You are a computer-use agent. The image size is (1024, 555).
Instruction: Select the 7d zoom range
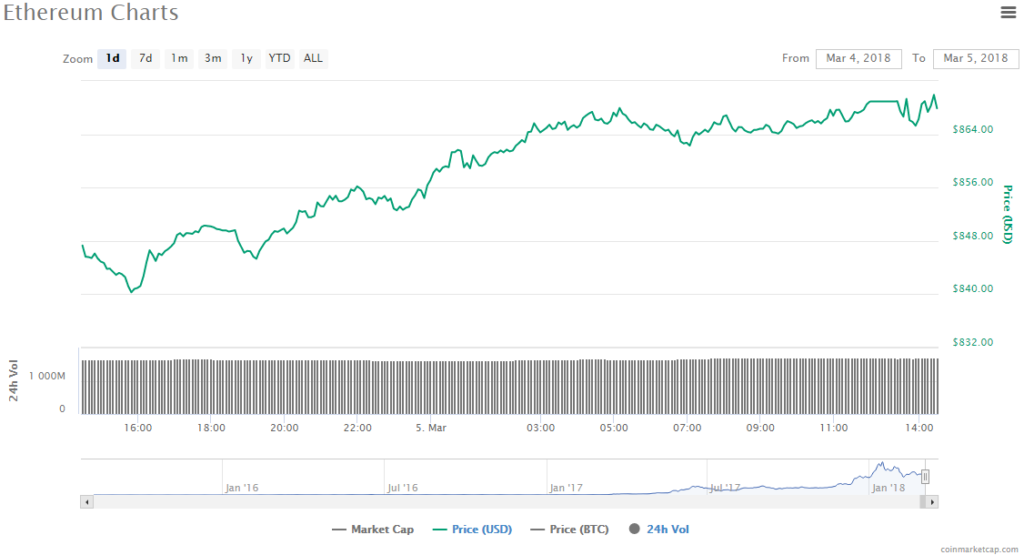(145, 58)
